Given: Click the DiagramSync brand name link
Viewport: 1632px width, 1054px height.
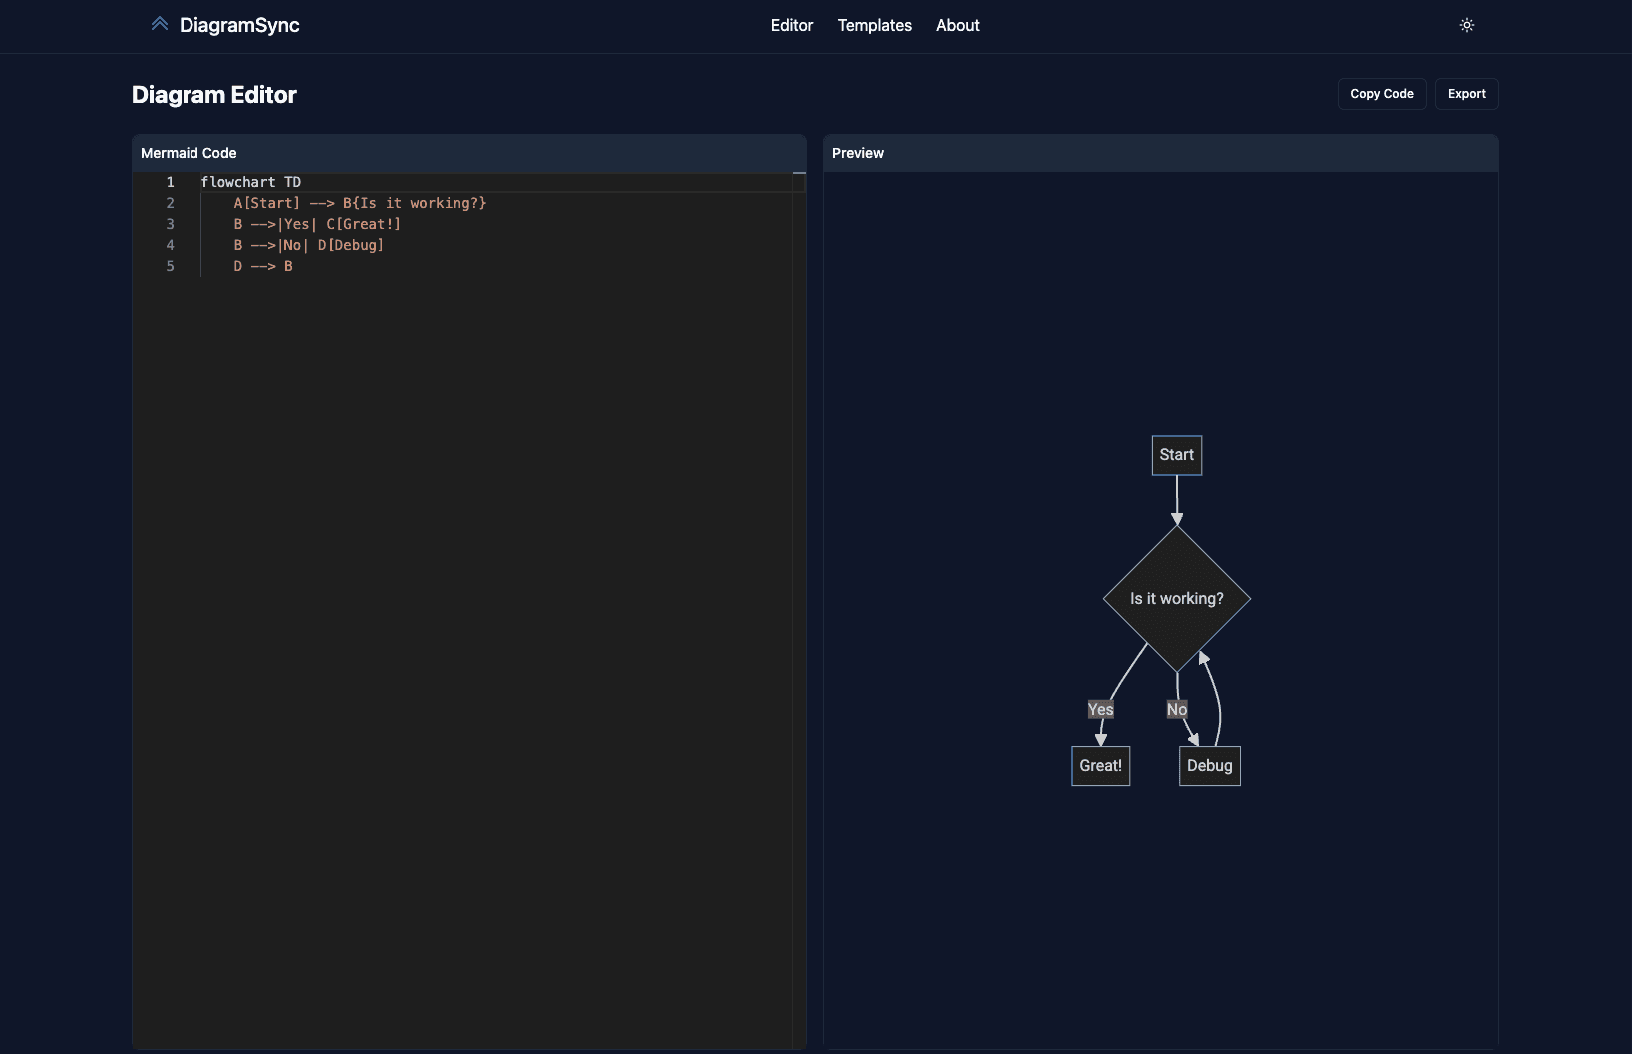Looking at the screenshot, I should [x=240, y=25].
